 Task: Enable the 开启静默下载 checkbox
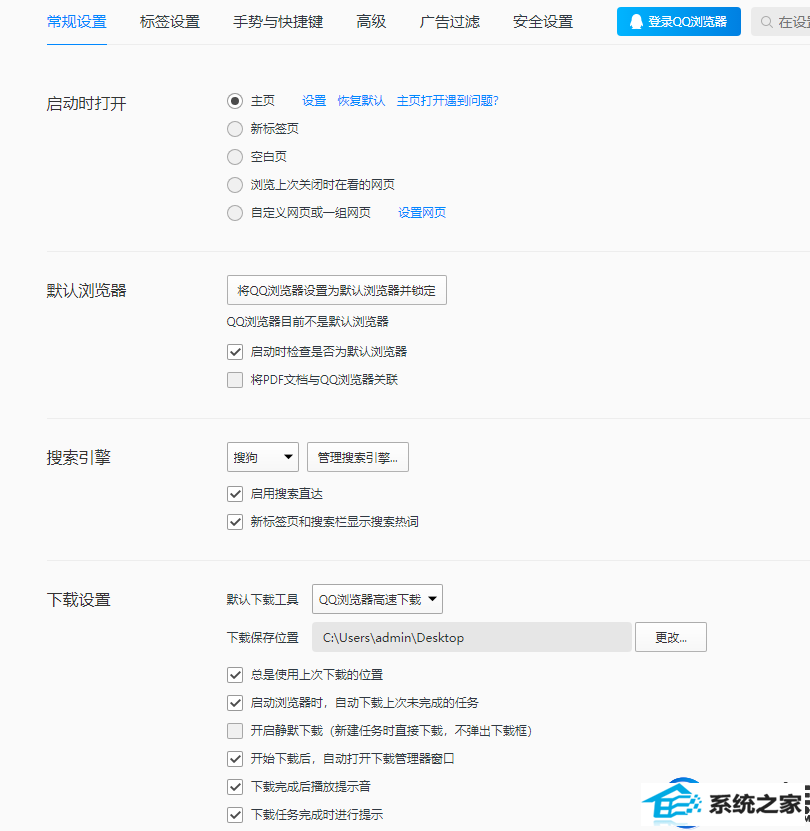(235, 731)
